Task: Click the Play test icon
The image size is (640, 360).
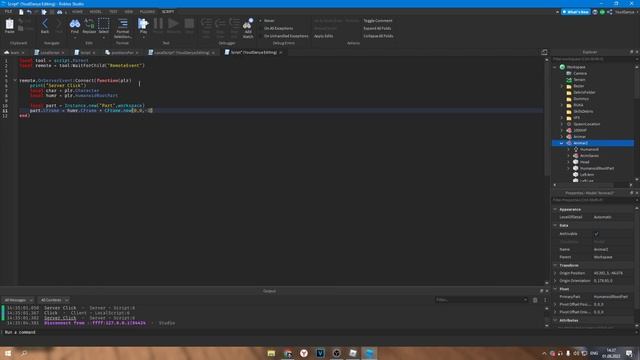Action: (143, 24)
